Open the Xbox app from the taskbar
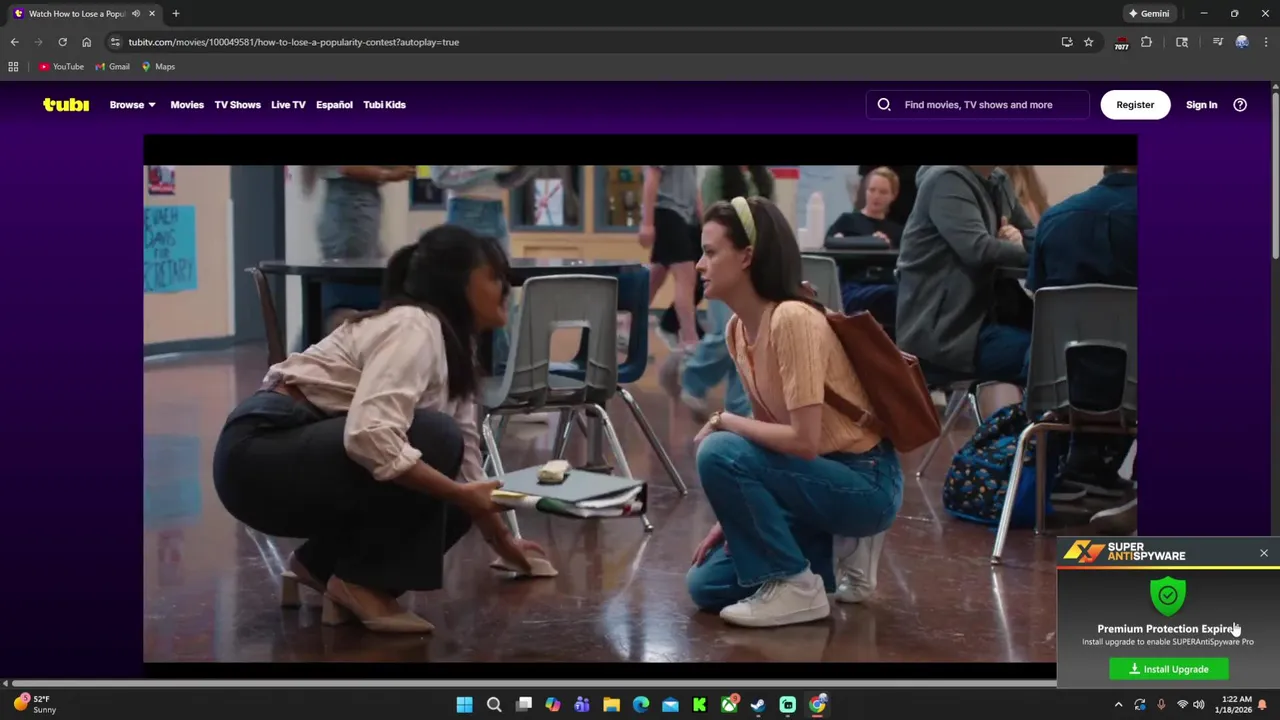 [730, 705]
